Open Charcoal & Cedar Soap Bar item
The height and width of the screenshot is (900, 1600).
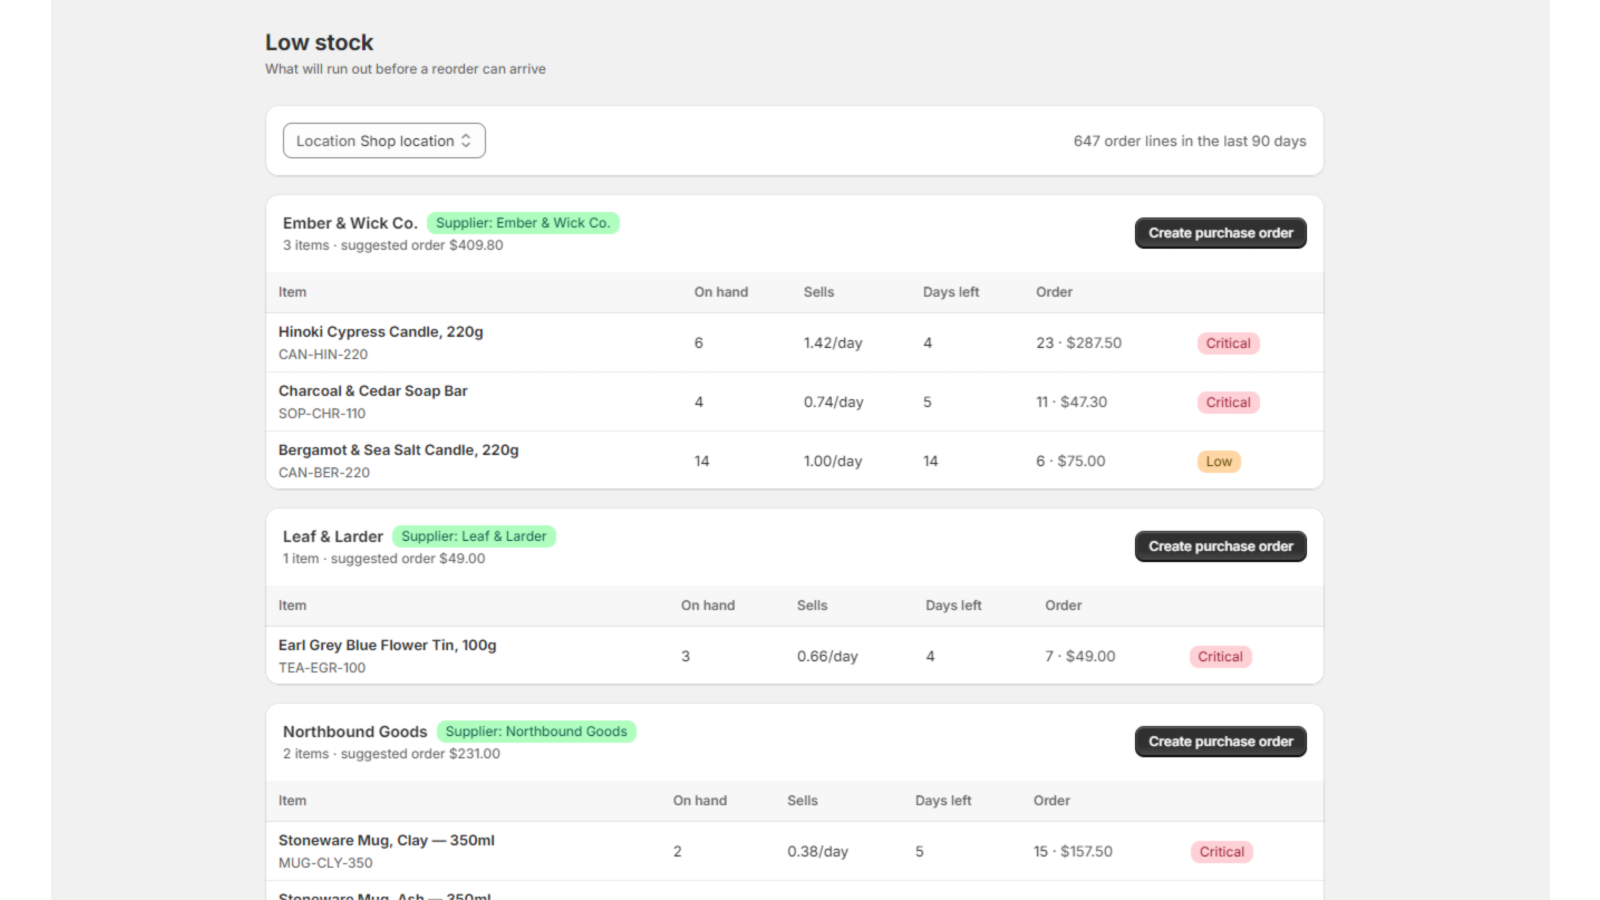coord(373,391)
